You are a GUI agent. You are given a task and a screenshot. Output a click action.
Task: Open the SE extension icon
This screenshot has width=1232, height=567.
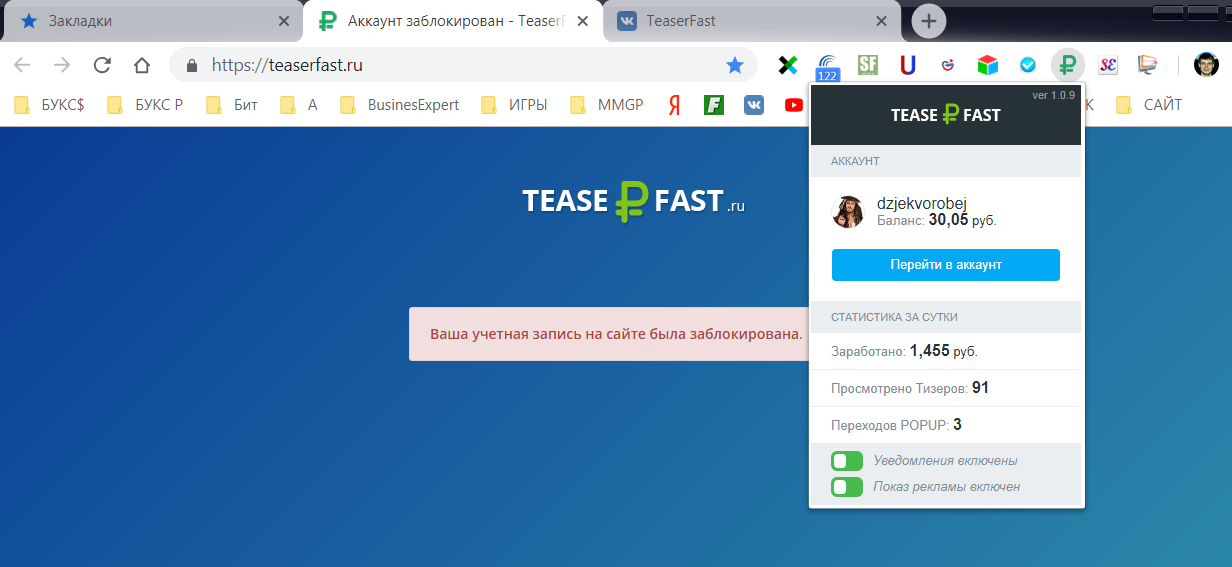pos(1108,65)
